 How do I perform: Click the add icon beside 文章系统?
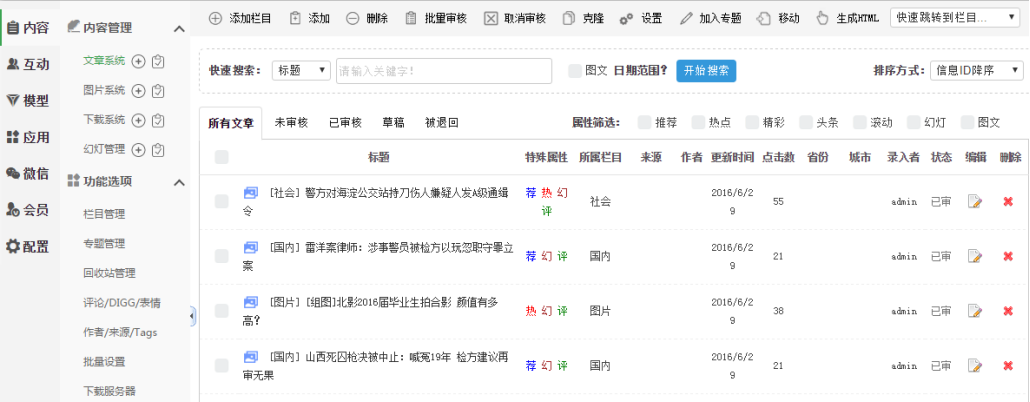139,62
